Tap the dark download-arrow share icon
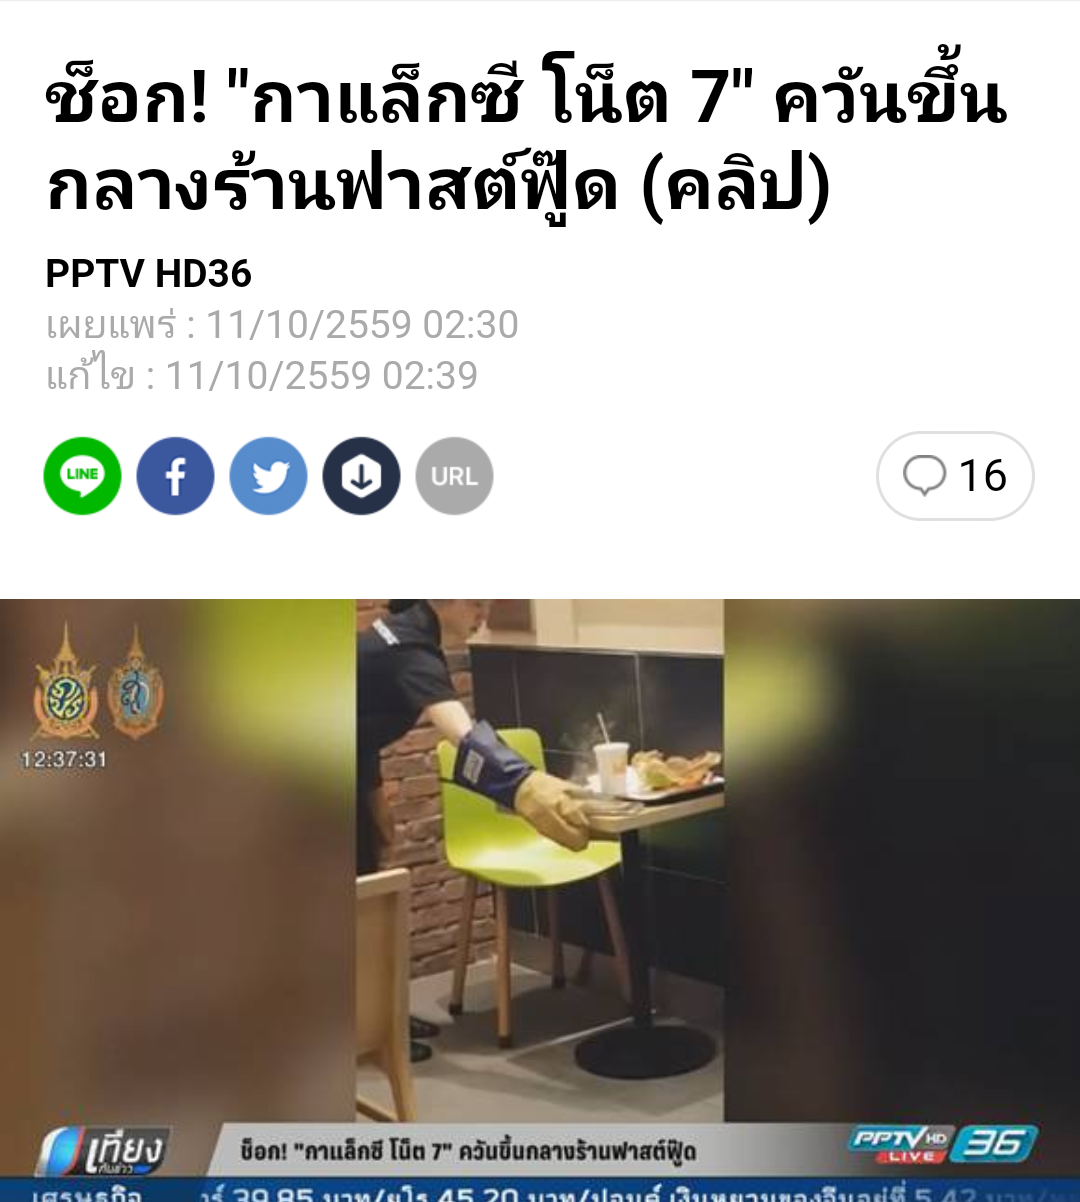The image size is (1080, 1202). point(361,476)
